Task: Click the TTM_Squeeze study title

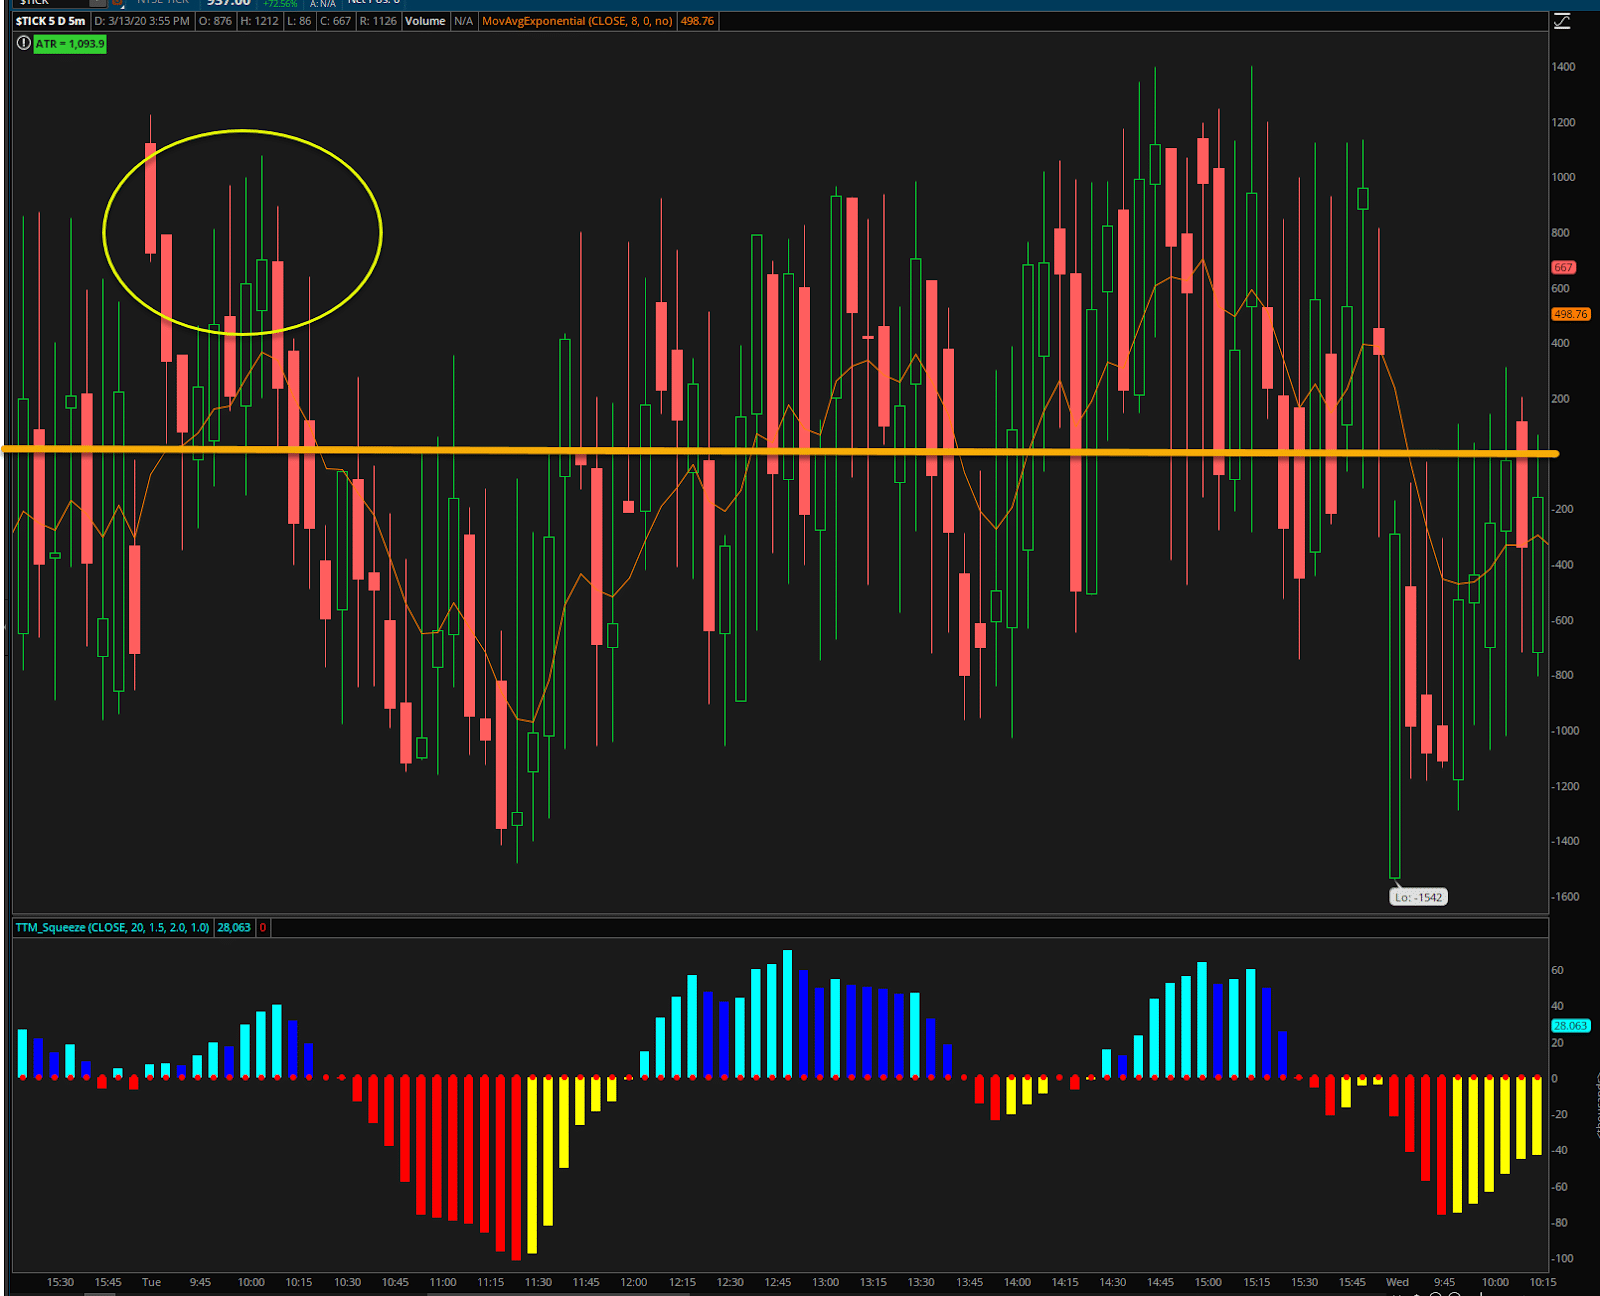Action: (112, 928)
